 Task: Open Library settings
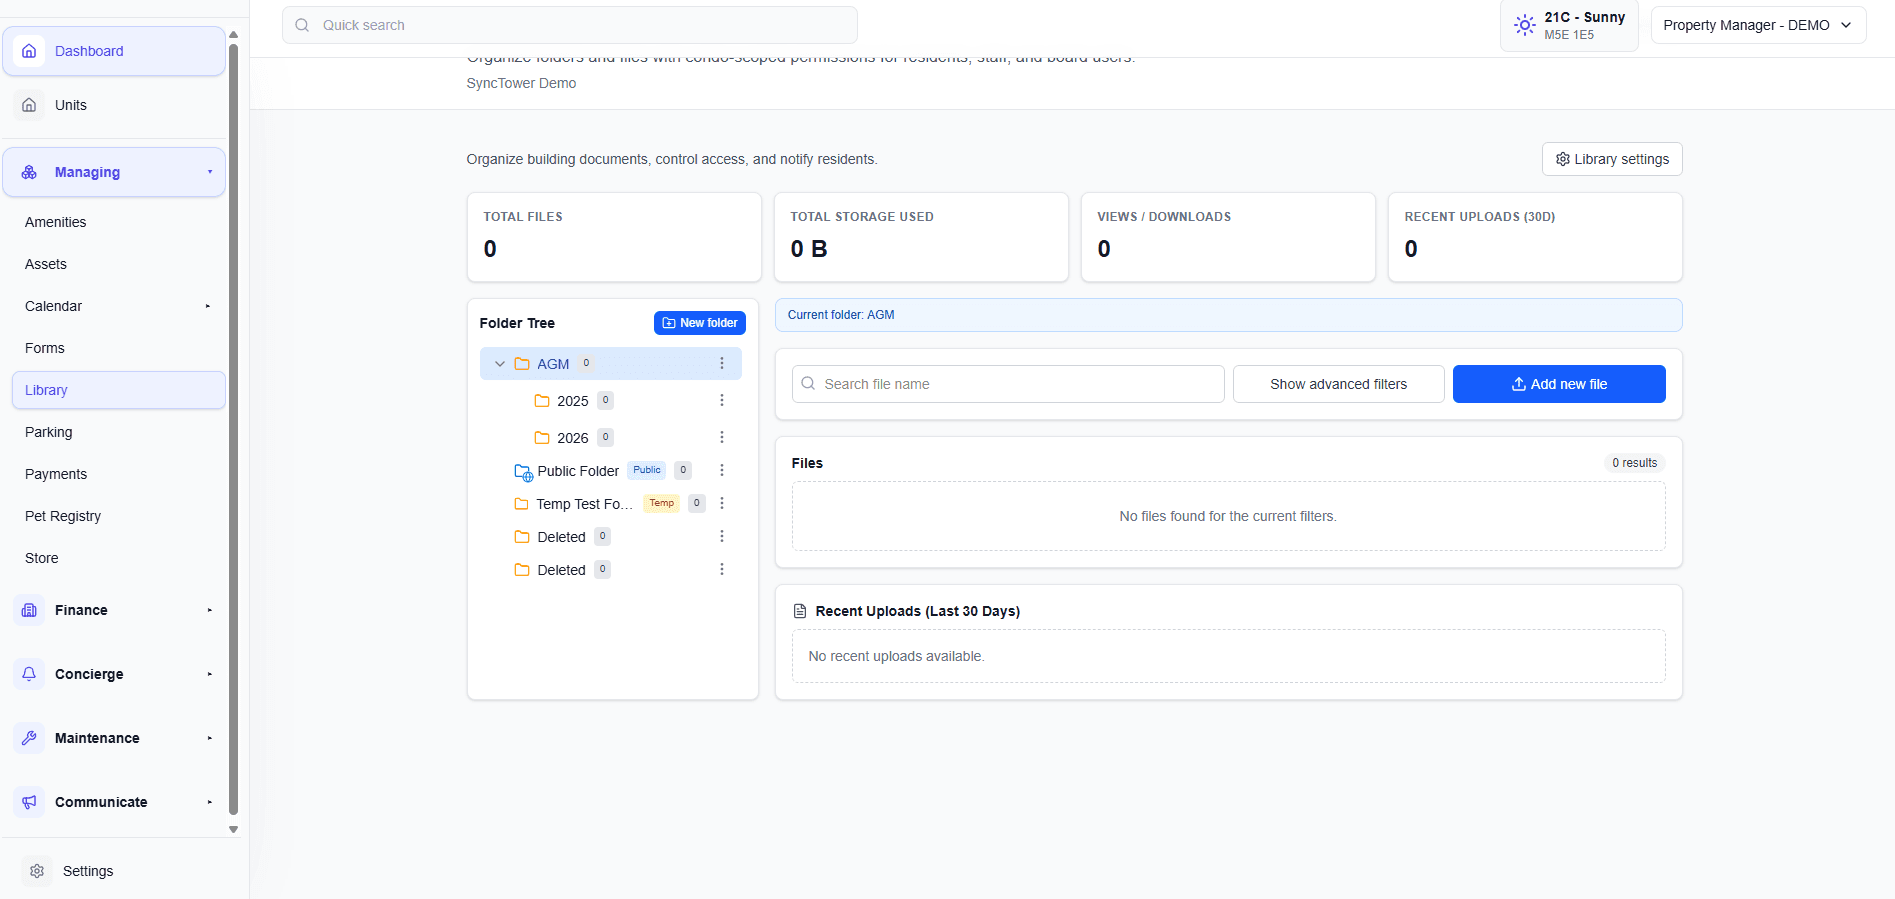(1612, 159)
